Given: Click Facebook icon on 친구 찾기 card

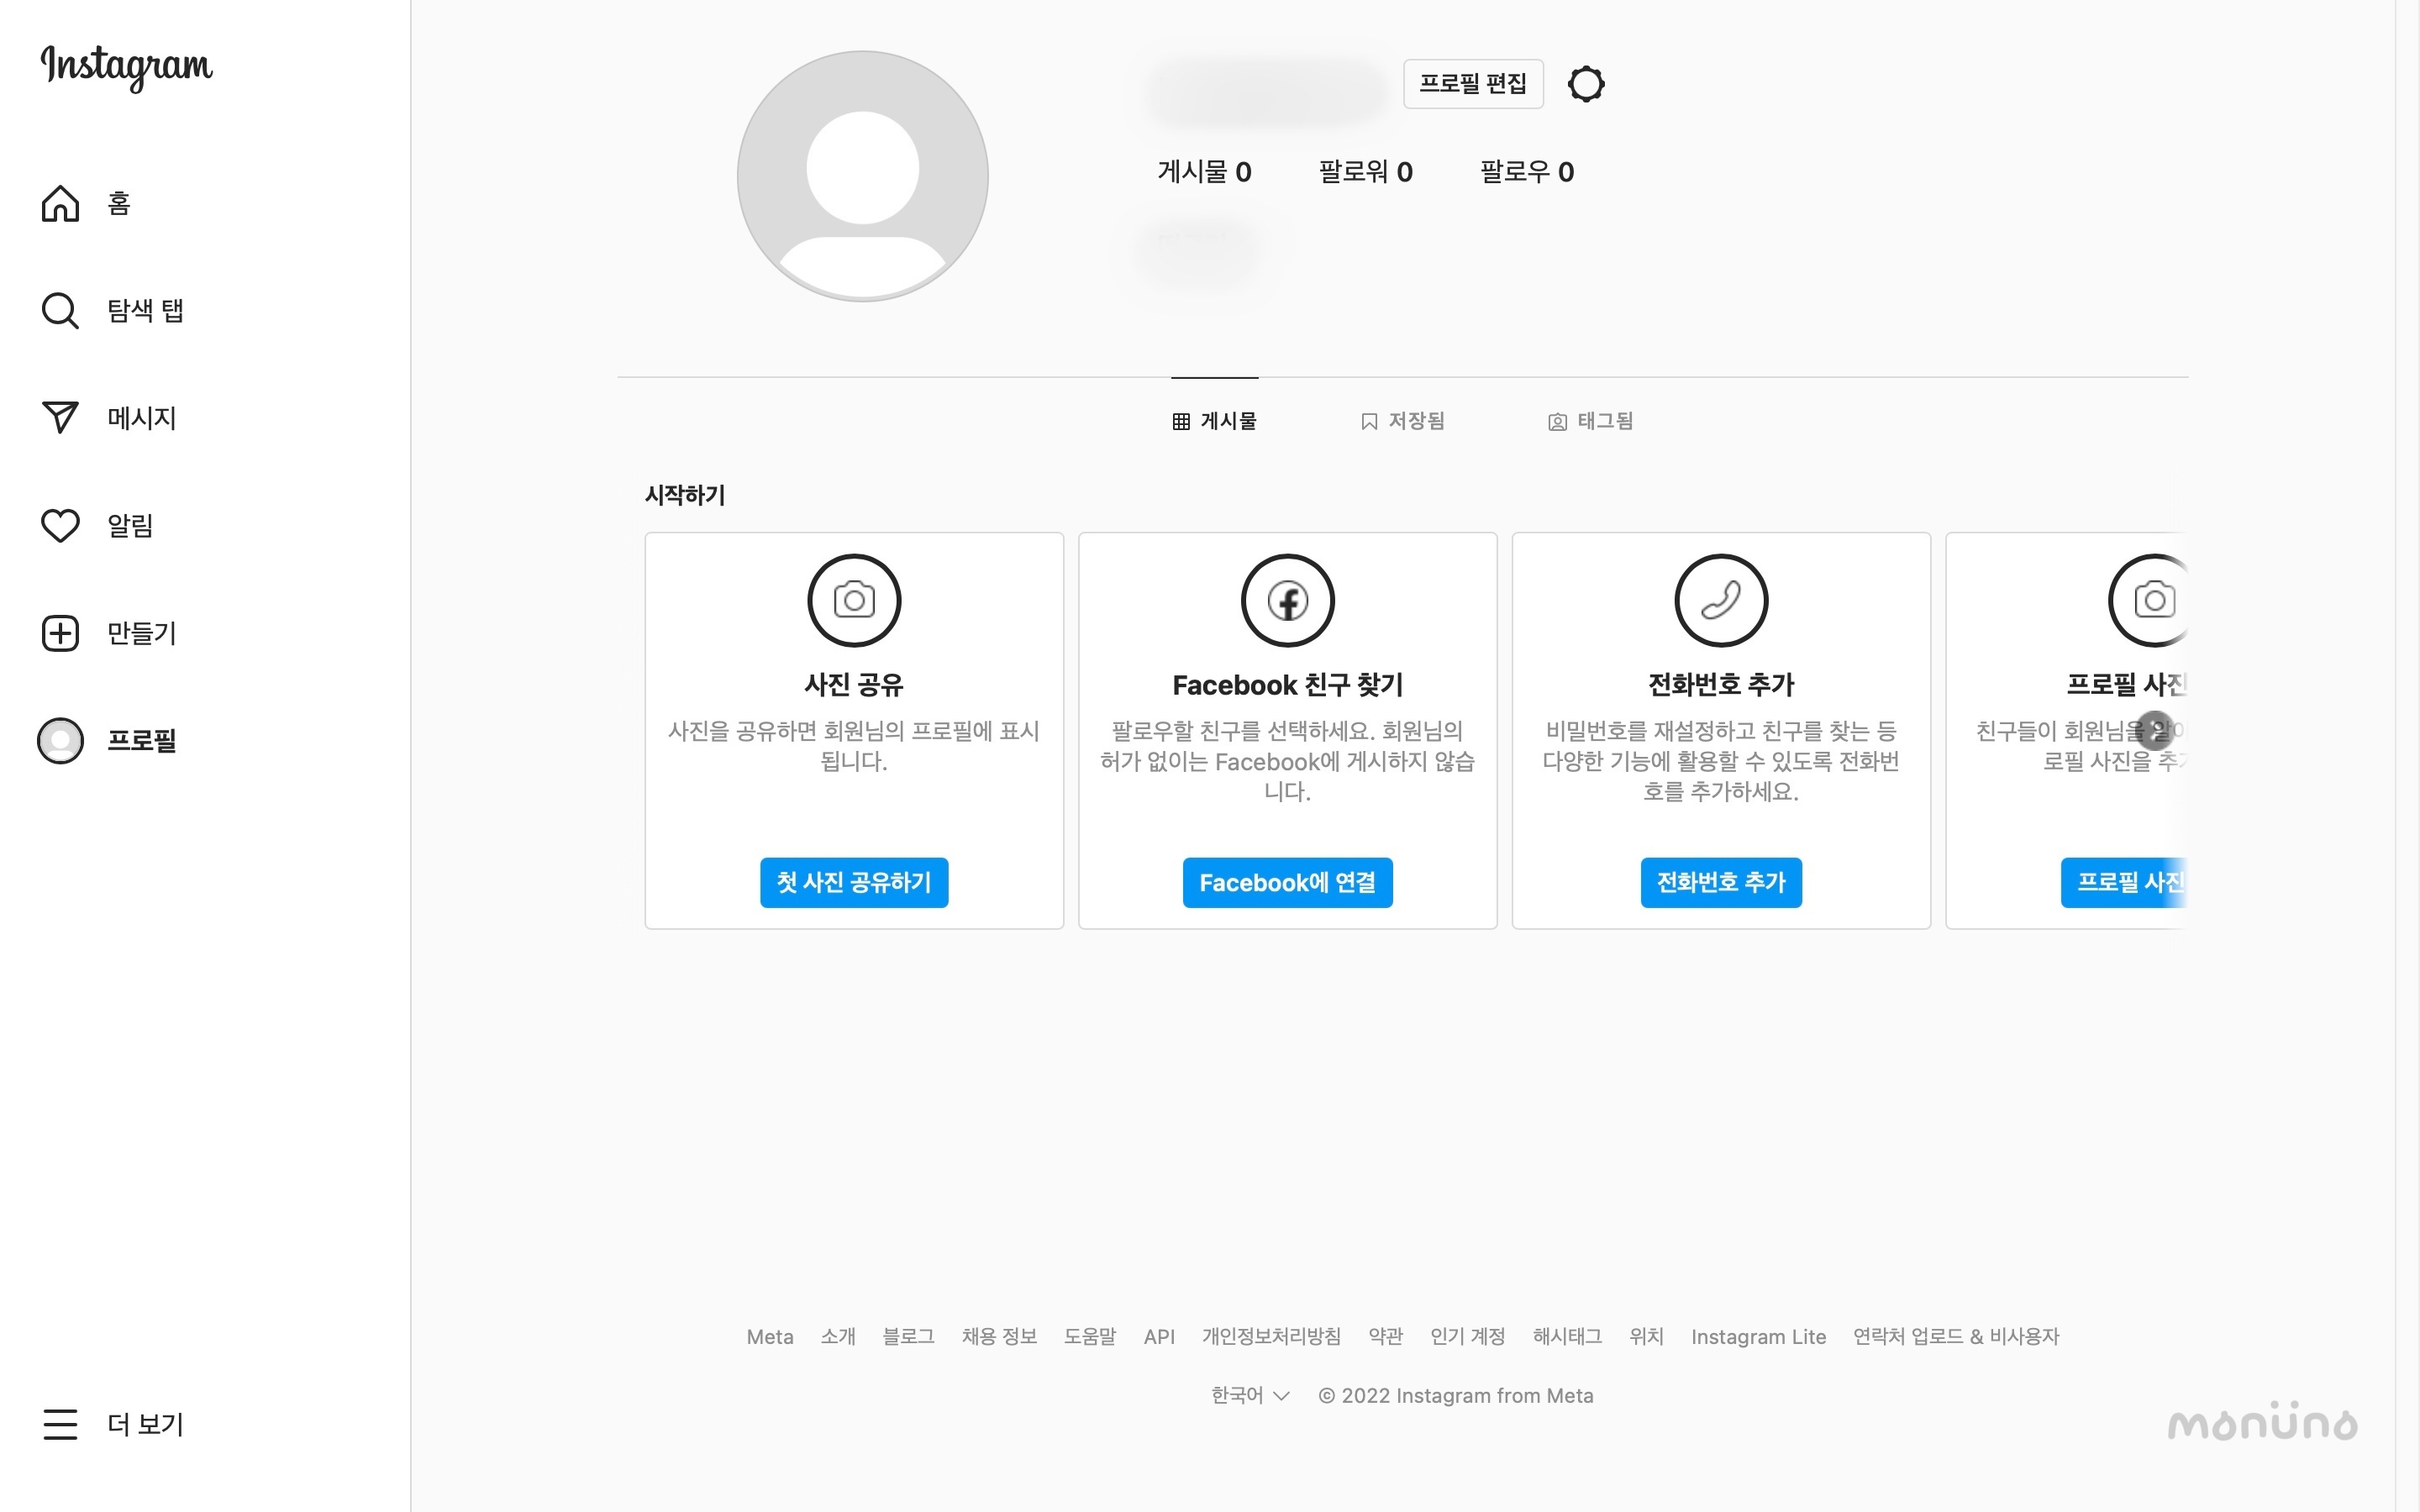Looking at the screenshot, I should pos(1288,600).
